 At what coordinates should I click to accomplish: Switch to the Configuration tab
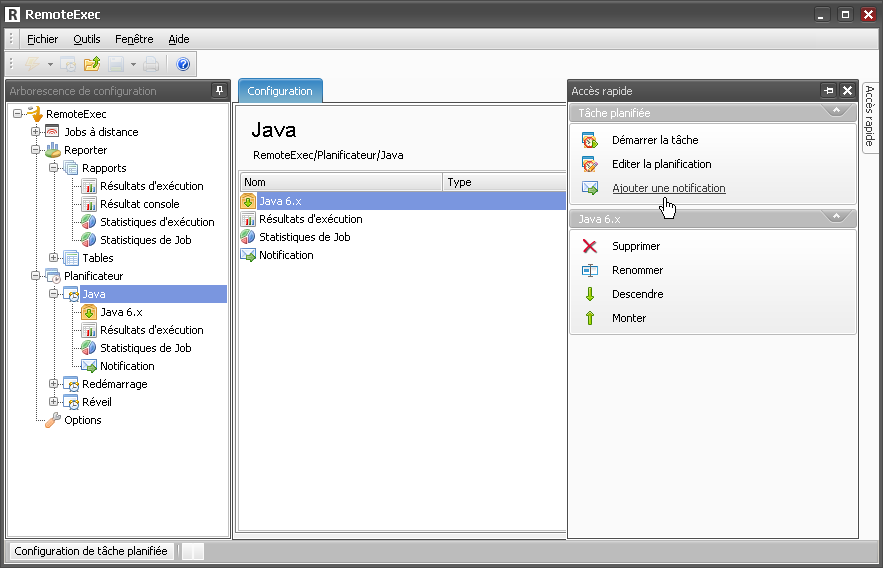[280, 91]
